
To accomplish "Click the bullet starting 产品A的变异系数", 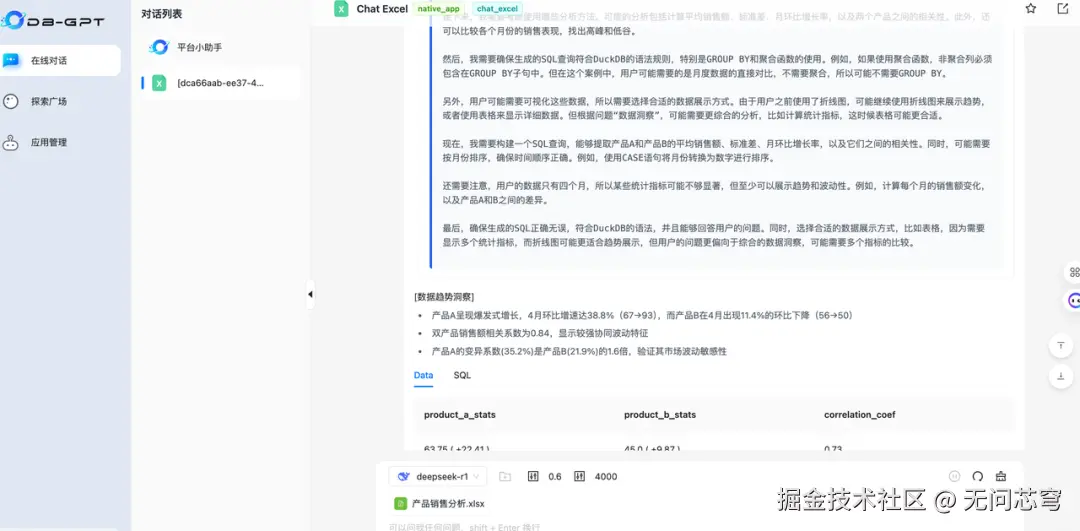I will point(579,351).
